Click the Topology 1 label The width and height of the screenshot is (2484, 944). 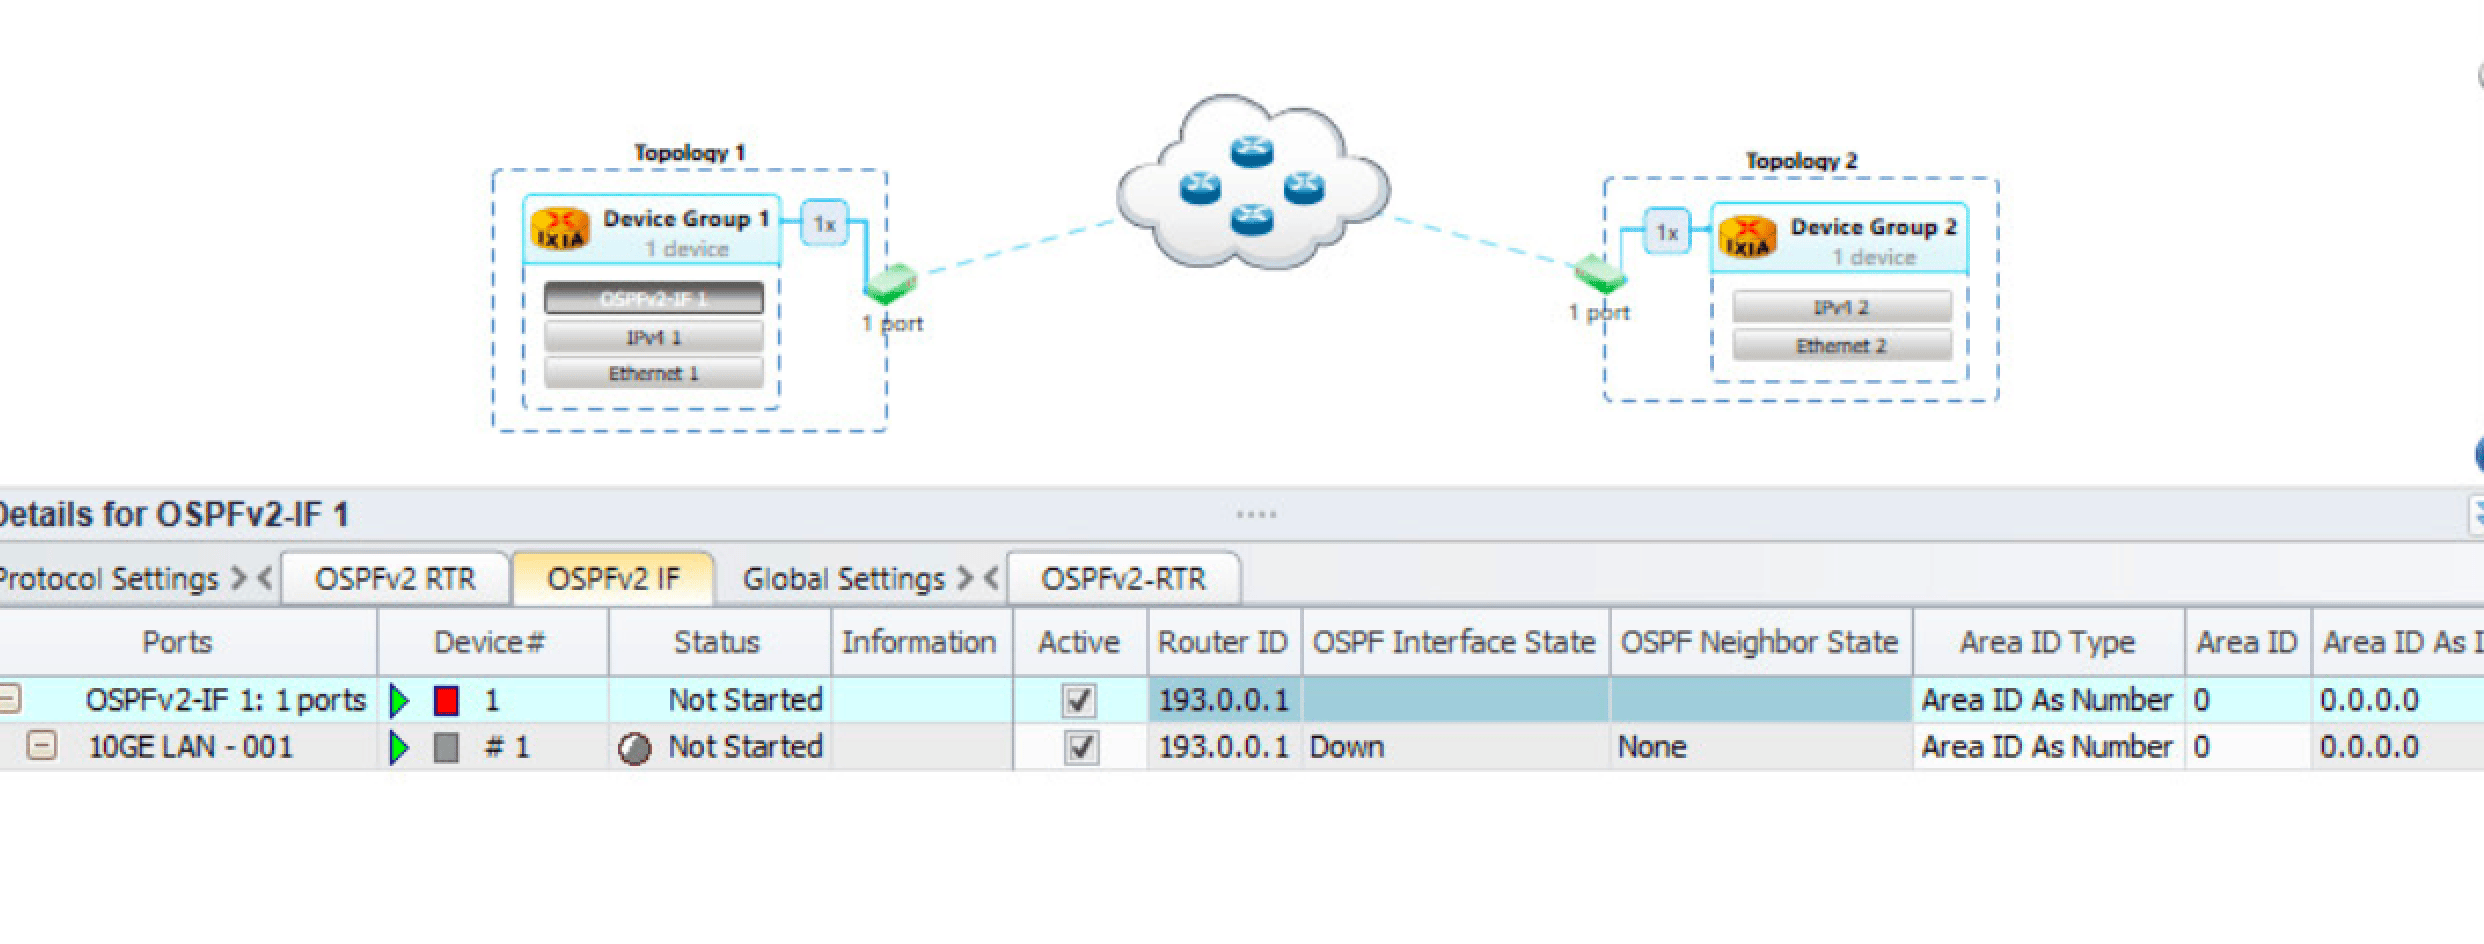[689, 153]
